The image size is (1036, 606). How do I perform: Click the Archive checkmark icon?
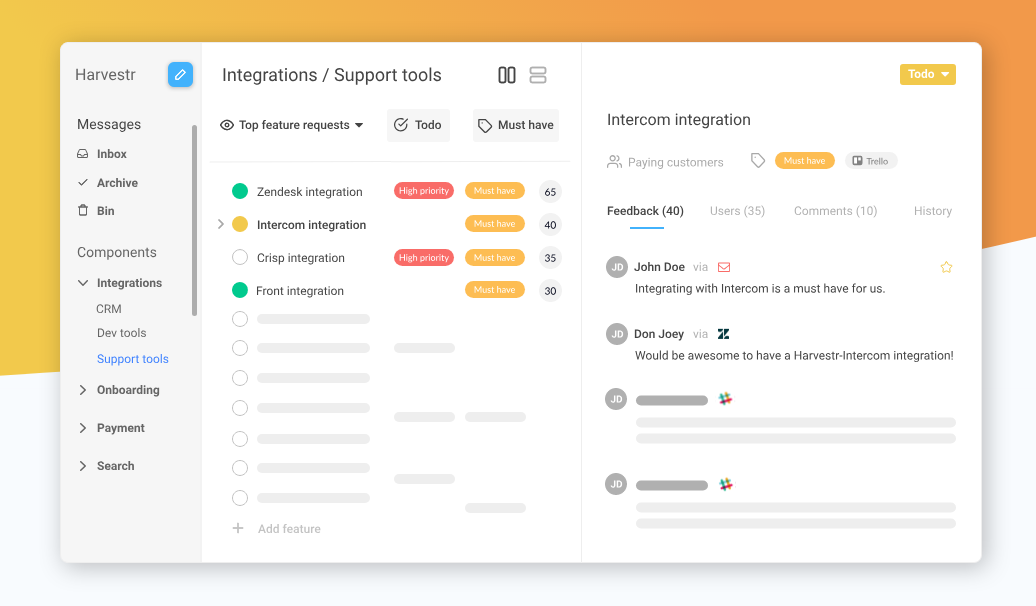(x=83, y=182)
